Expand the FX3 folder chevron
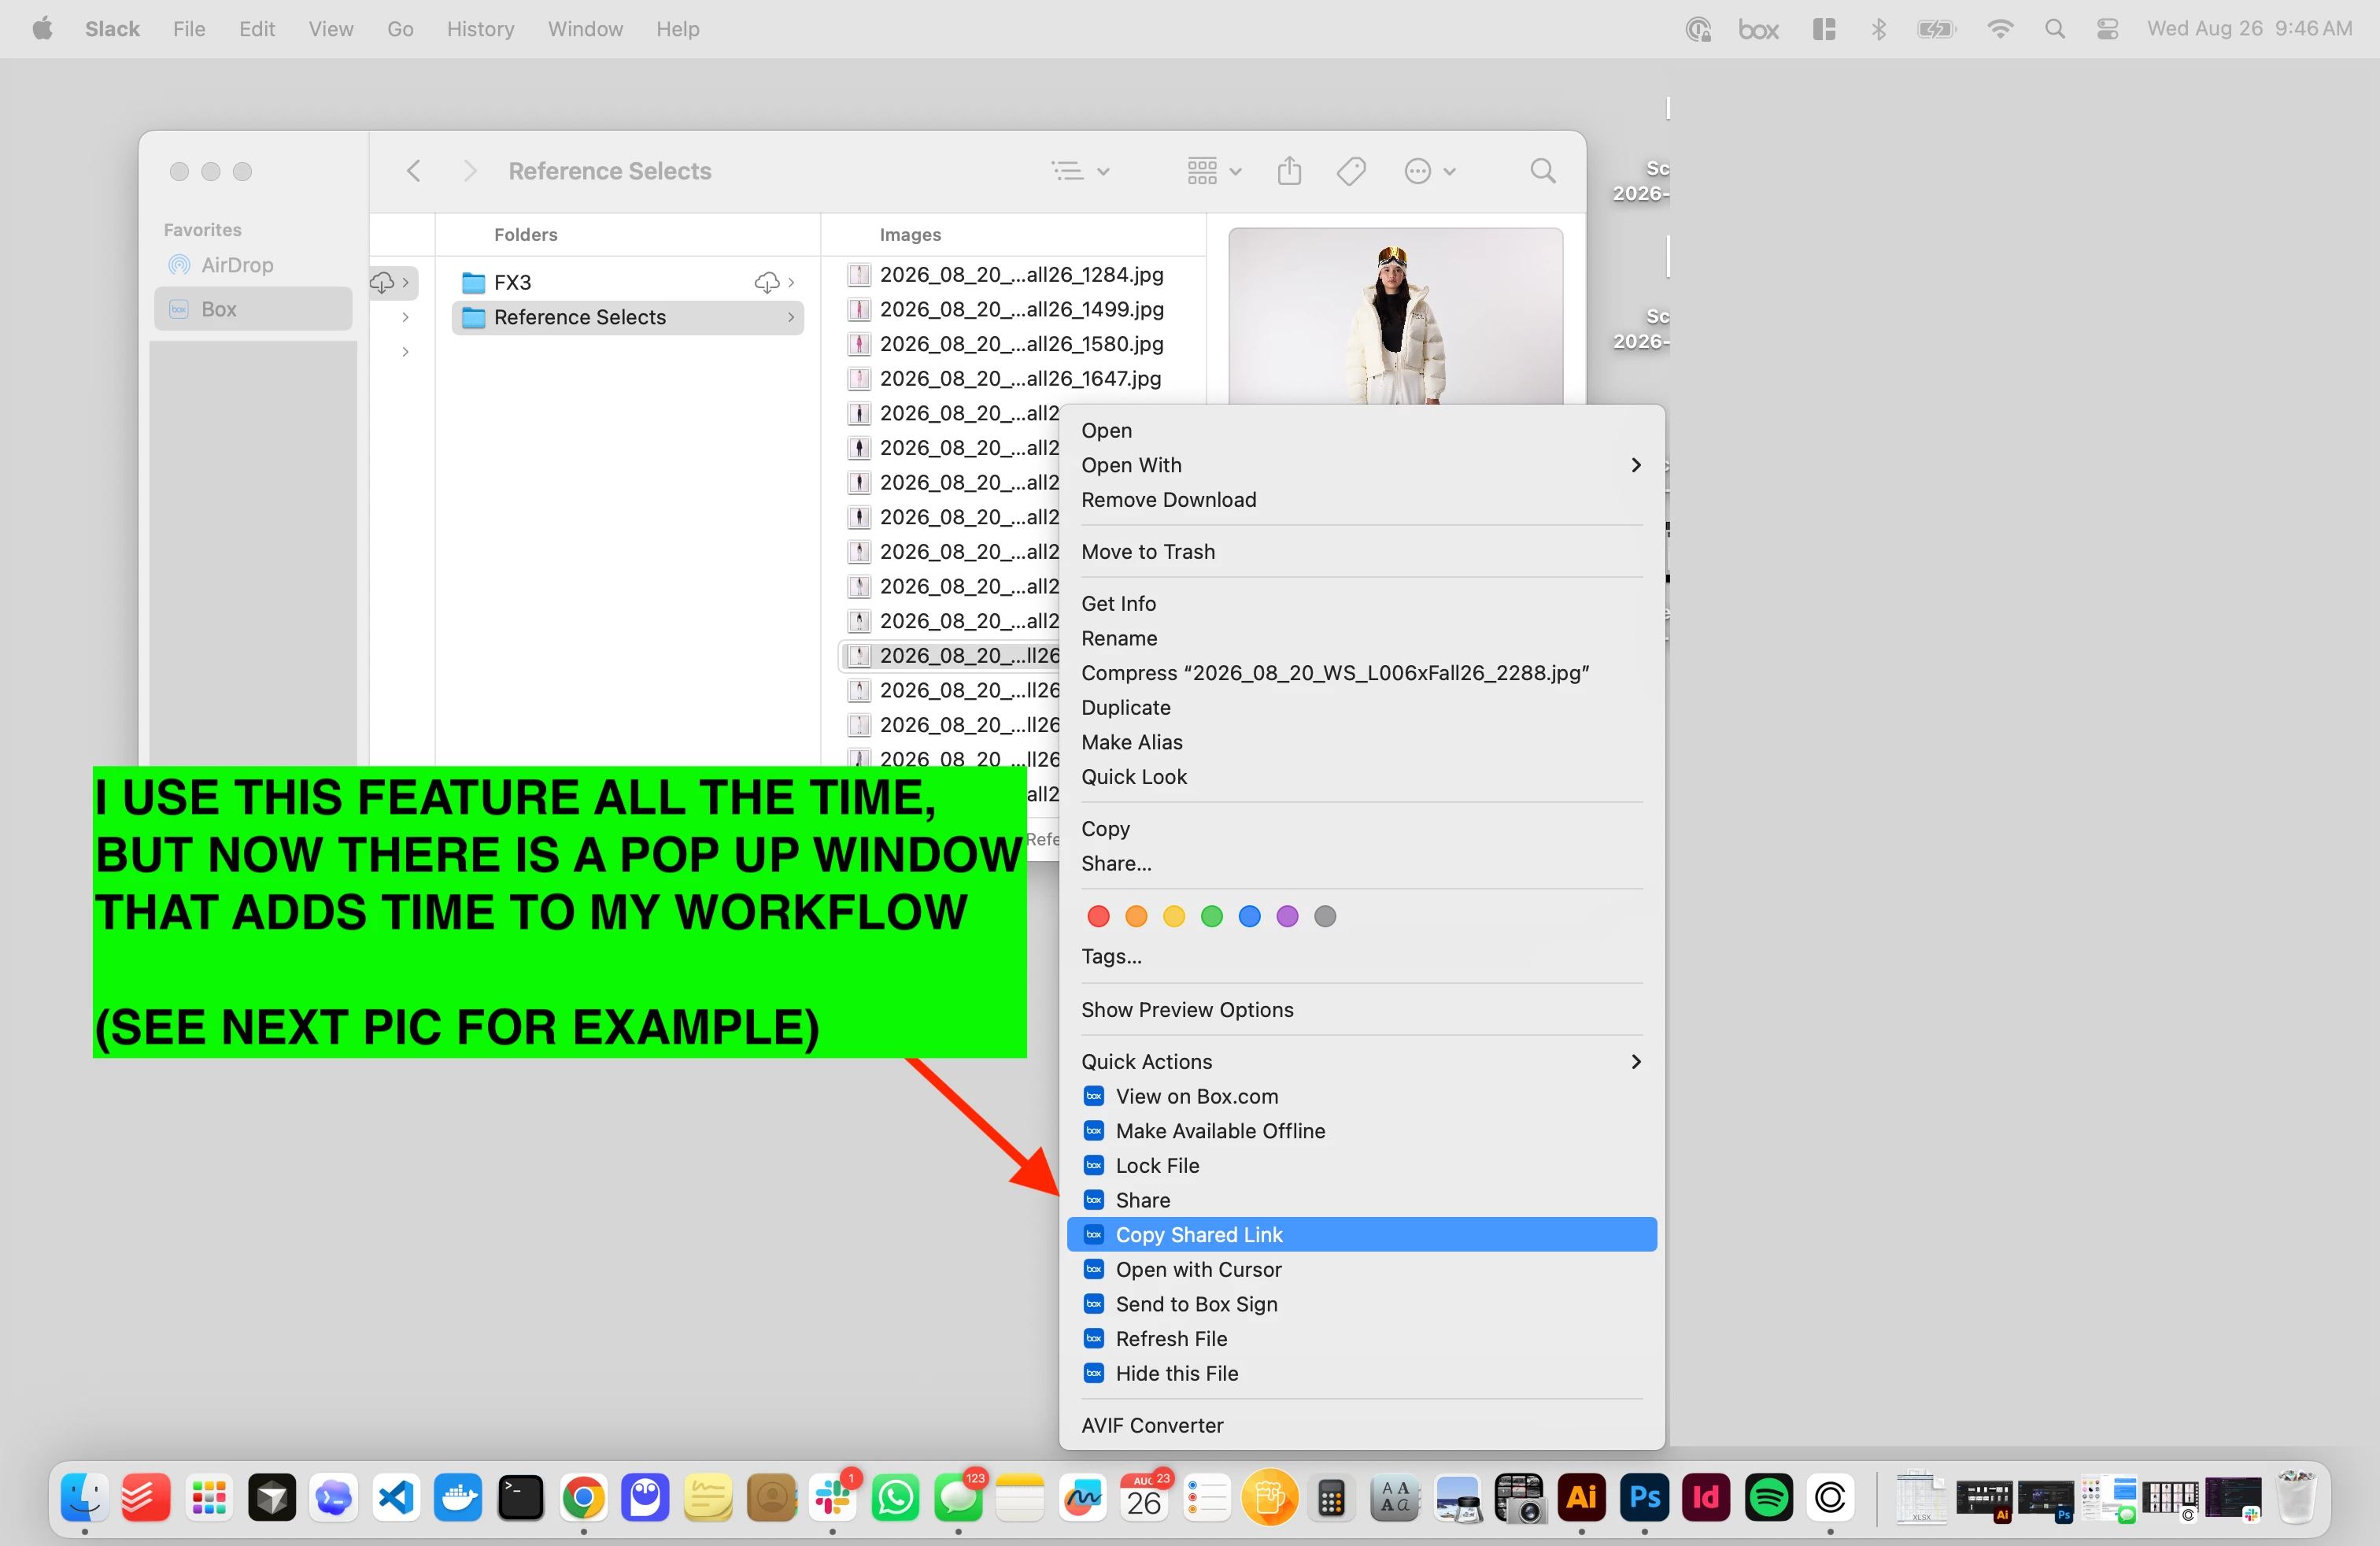Image resolution: width=2380 pixels, height=1546 pixels. (x=791, y=283)
